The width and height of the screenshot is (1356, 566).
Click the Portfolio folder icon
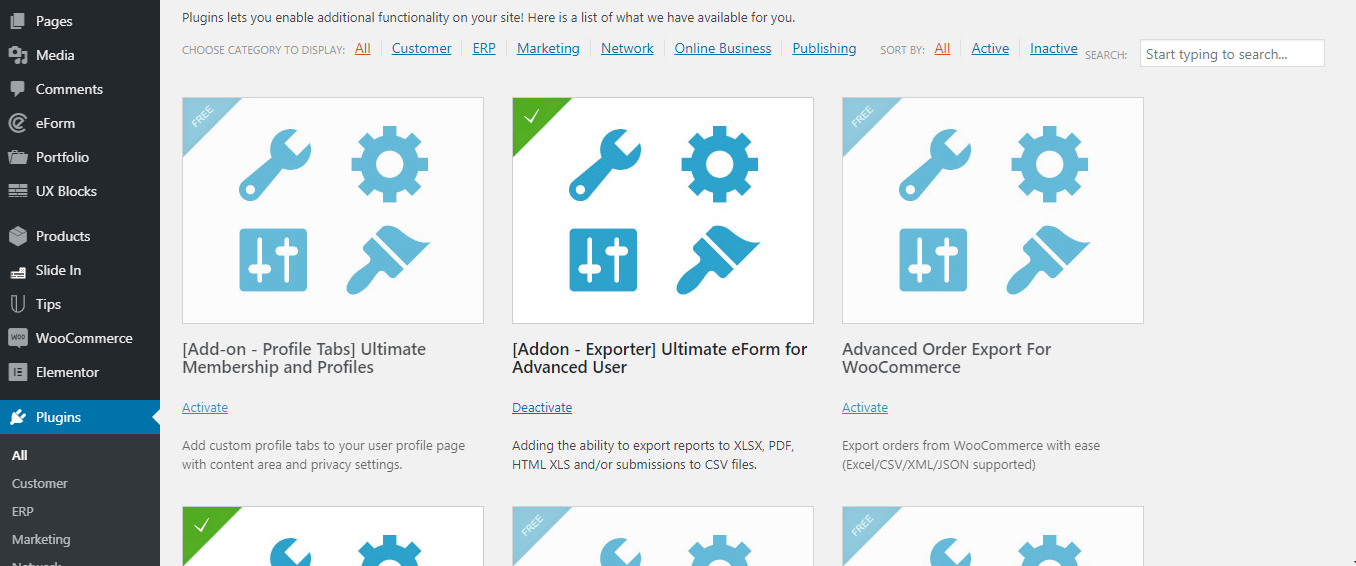[17, 157]
